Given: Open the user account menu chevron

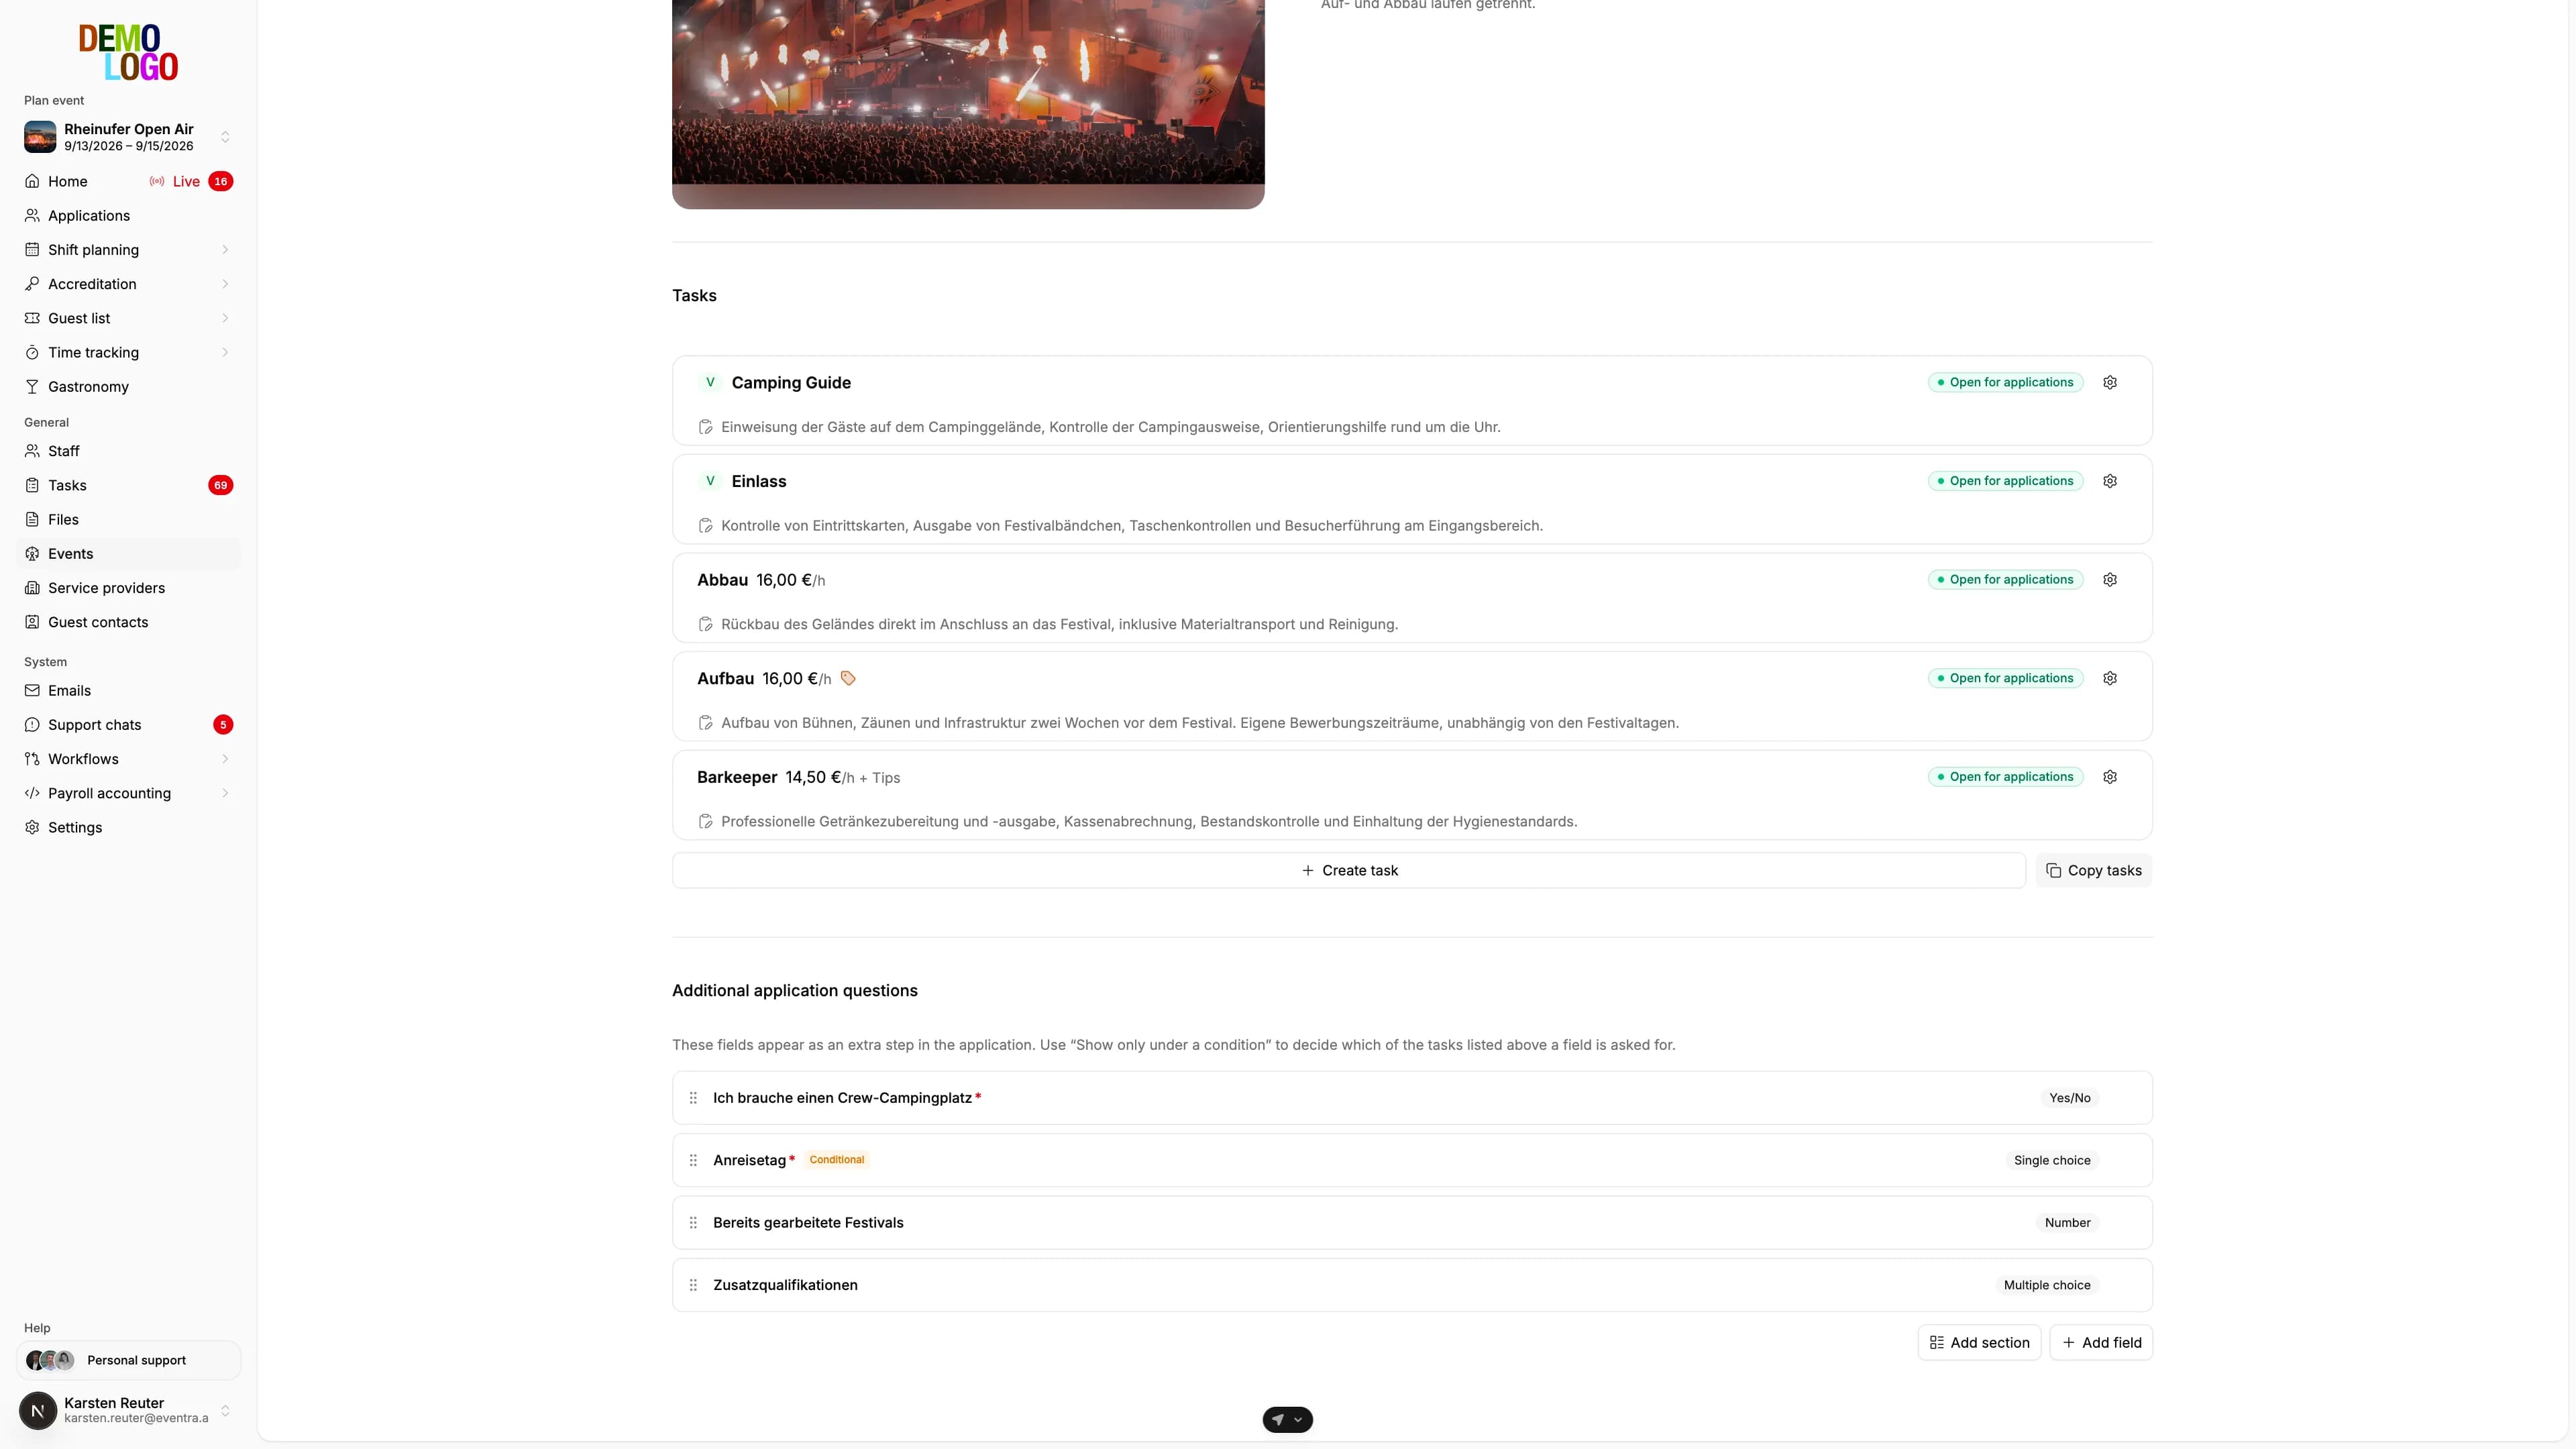Looking at the screenshot, I should pos(225,1410).
